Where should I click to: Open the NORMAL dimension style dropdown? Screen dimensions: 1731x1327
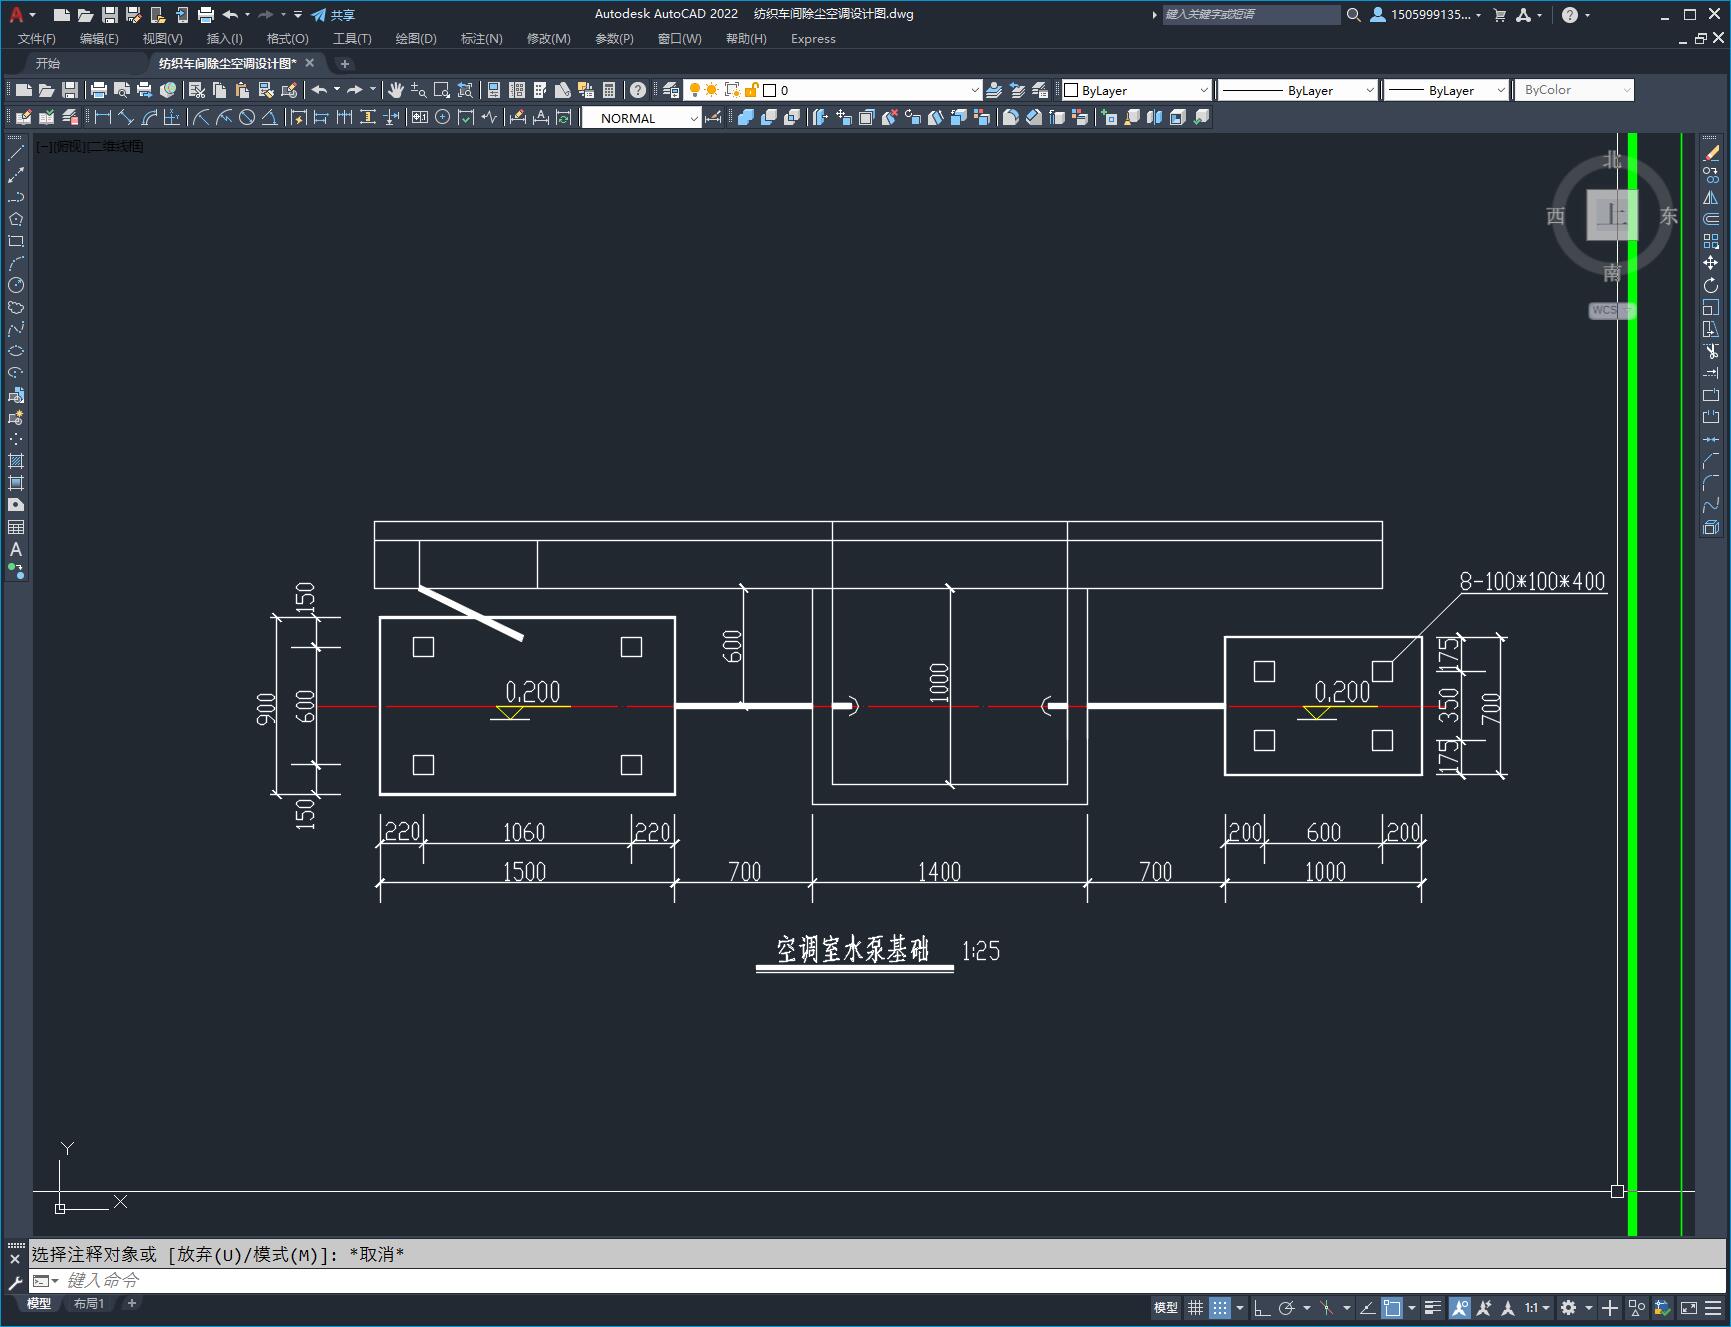coord(642,118)
